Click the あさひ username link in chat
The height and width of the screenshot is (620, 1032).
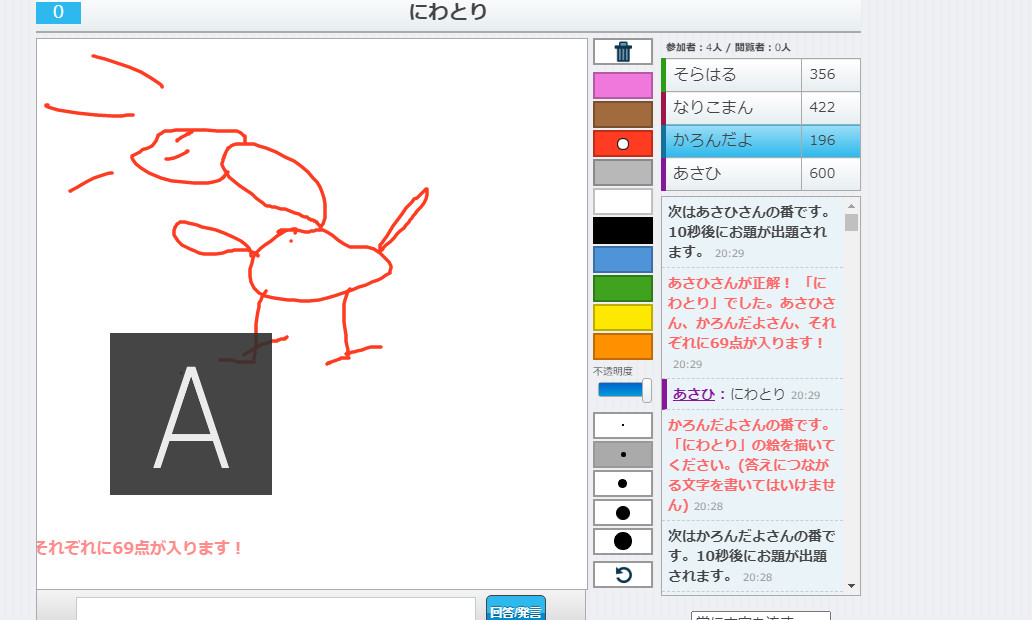pyautogui.click(x=693, y=394)
